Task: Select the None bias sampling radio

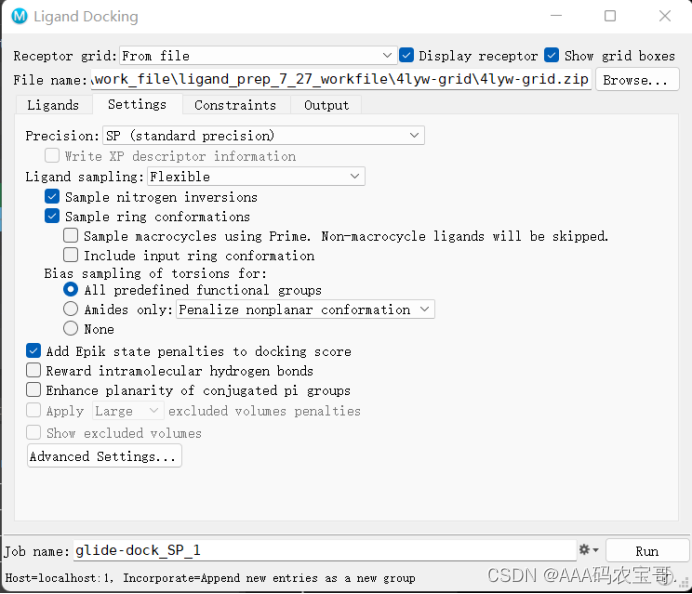Action: (71, 328)
